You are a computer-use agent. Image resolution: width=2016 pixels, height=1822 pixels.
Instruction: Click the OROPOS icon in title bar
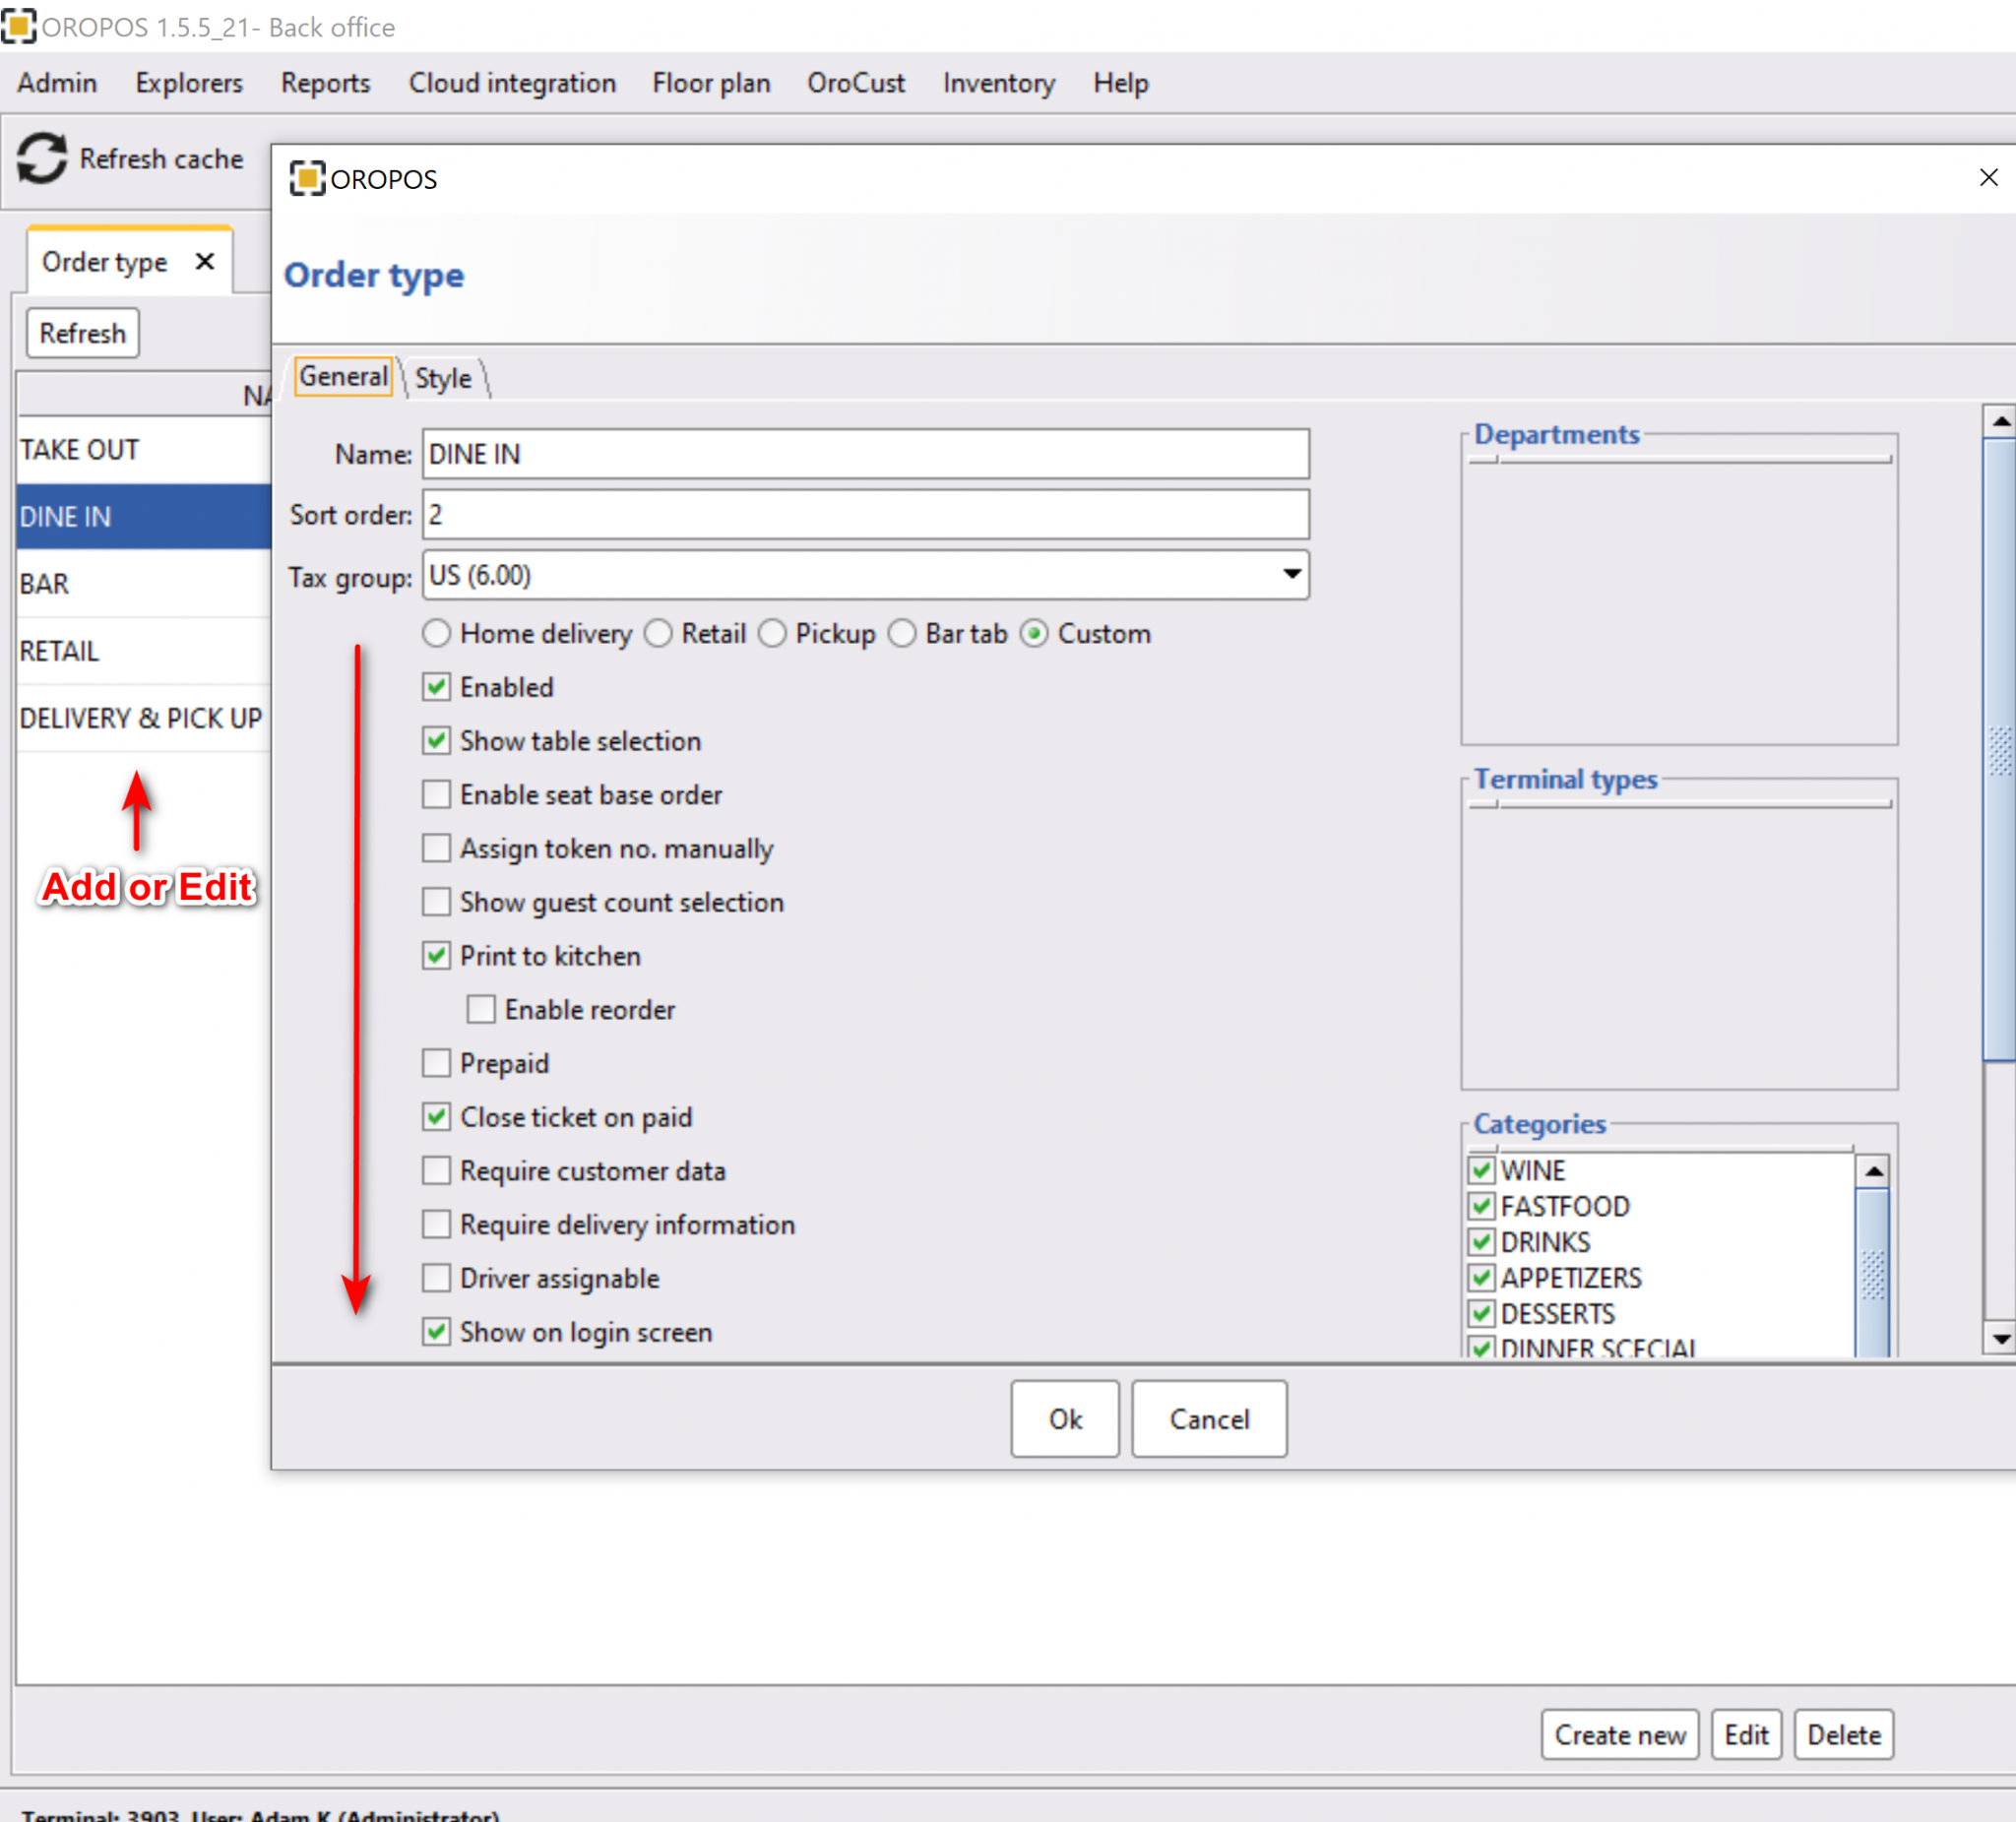(x=20, y=27)
